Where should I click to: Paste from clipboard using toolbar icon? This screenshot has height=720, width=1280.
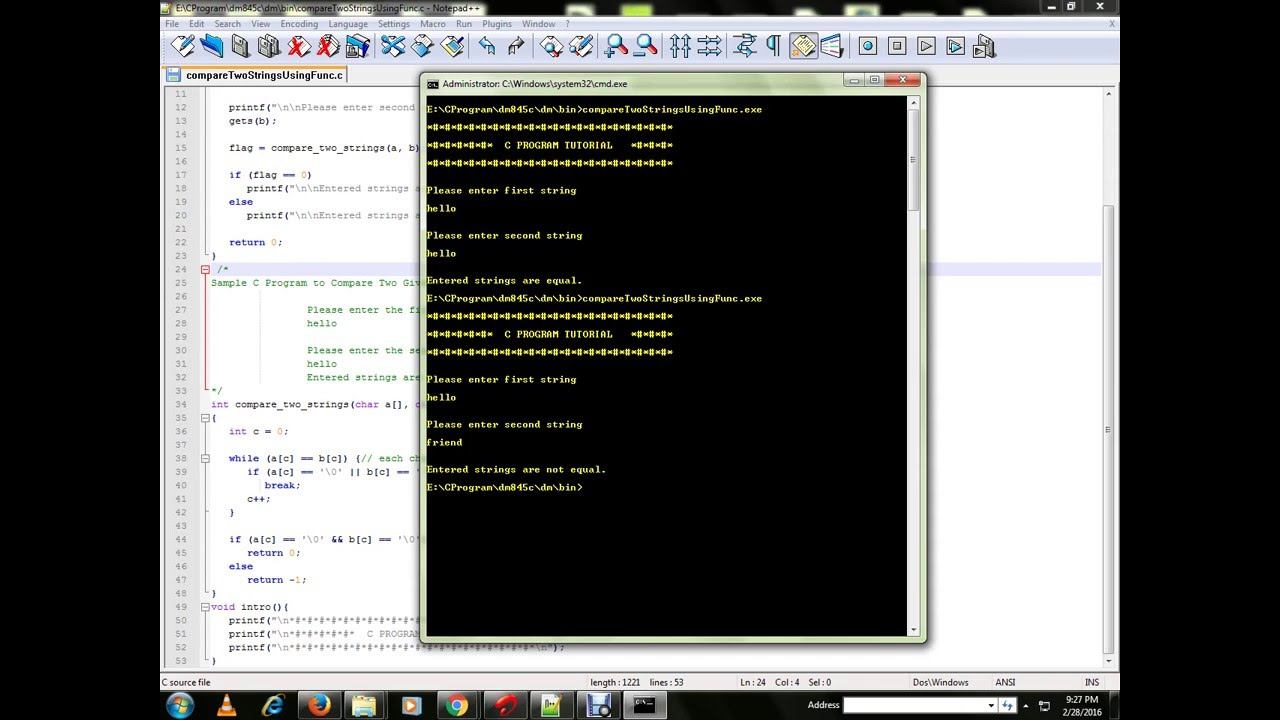pos(452,46)
